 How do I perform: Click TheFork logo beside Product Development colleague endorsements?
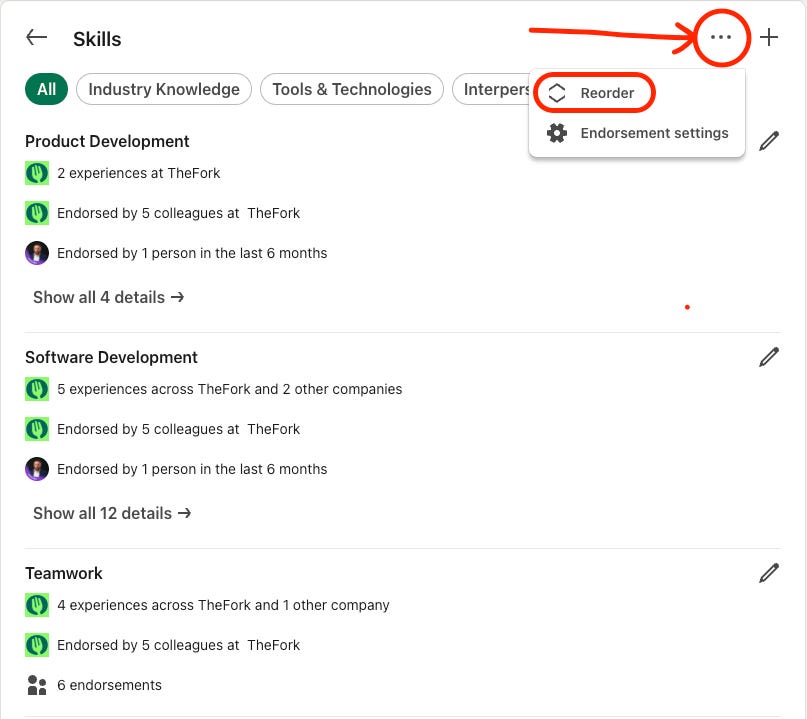(x=37, y=213)
